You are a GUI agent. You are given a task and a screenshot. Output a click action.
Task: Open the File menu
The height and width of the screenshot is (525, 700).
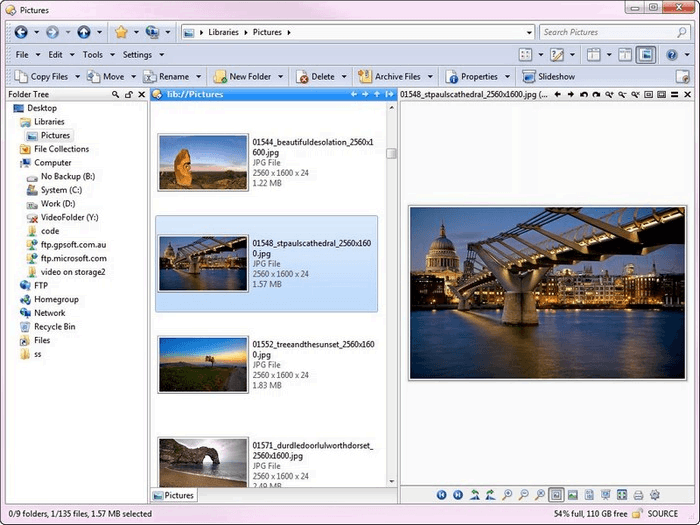[x=22, y=54]
